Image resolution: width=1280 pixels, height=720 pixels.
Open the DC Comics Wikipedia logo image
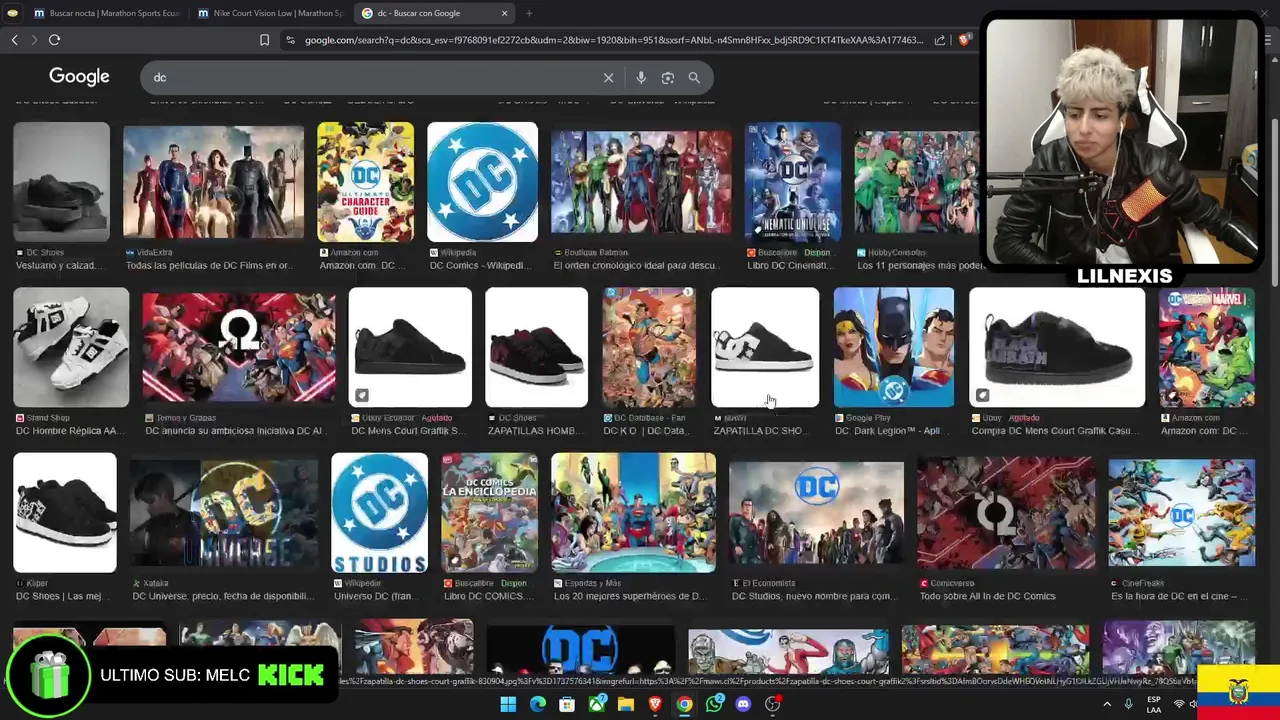point(482,182)
